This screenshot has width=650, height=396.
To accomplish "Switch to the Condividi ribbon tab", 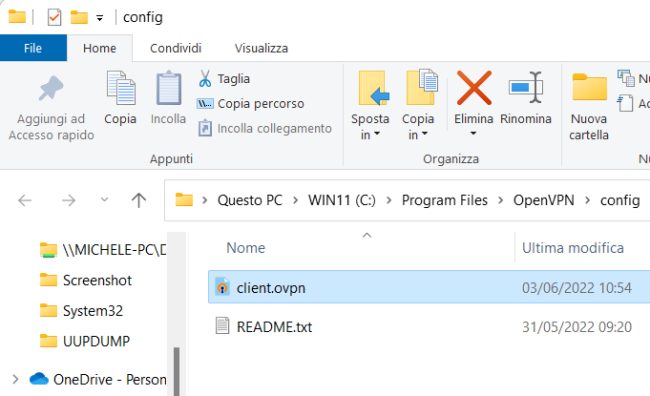I will tap(176, 48).
